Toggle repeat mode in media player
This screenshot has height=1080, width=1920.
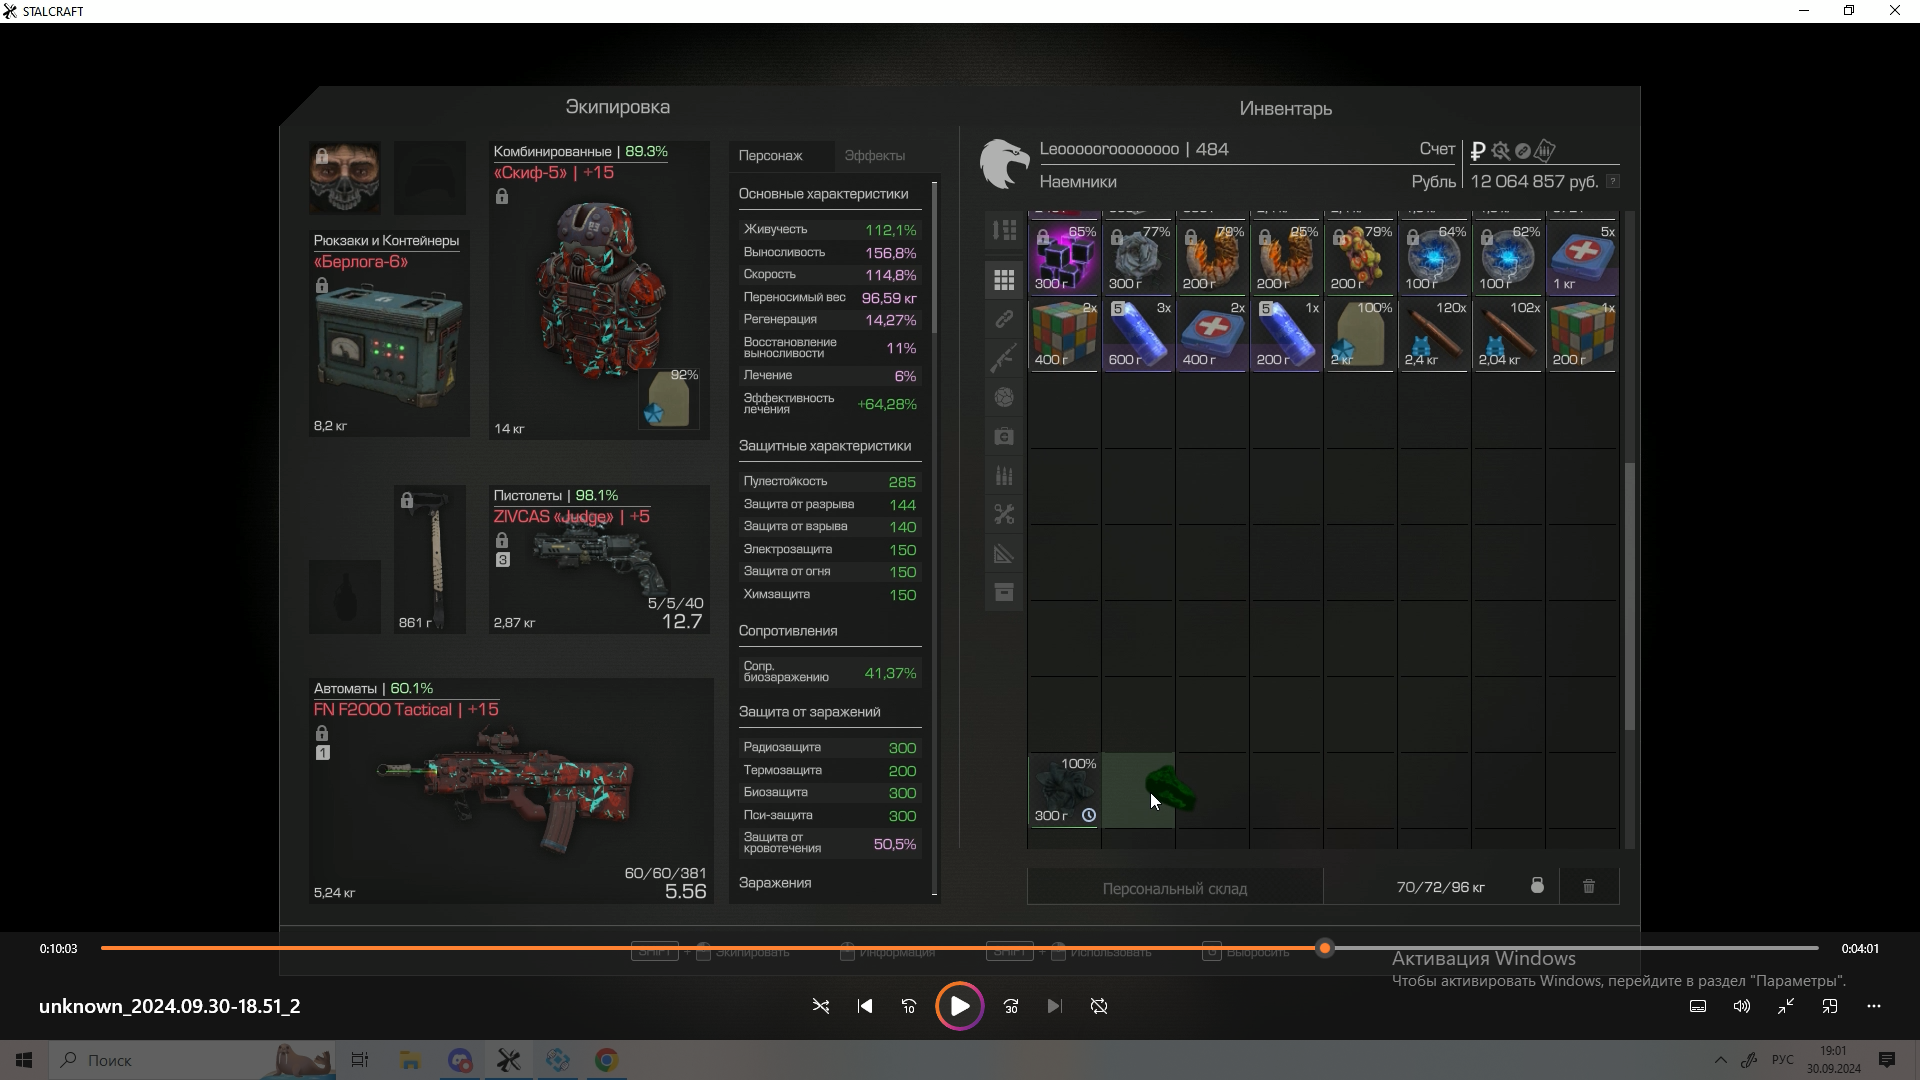pos(1099,1006)
